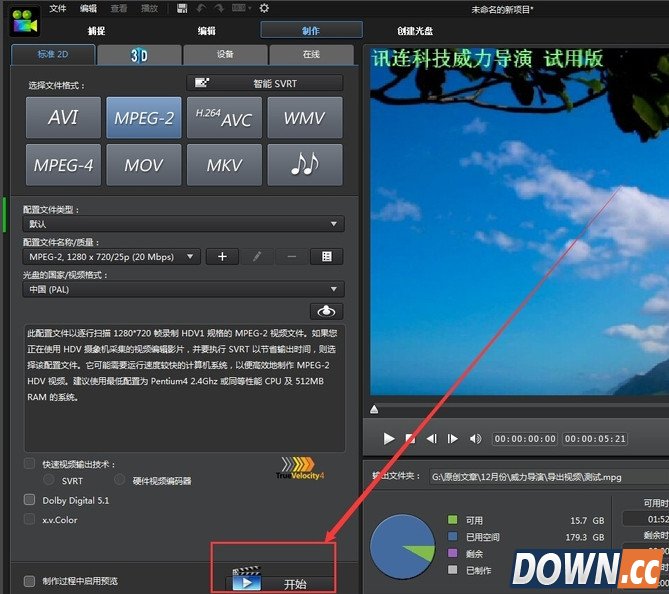Click the volume speaker icon

[x=475, y=438]
